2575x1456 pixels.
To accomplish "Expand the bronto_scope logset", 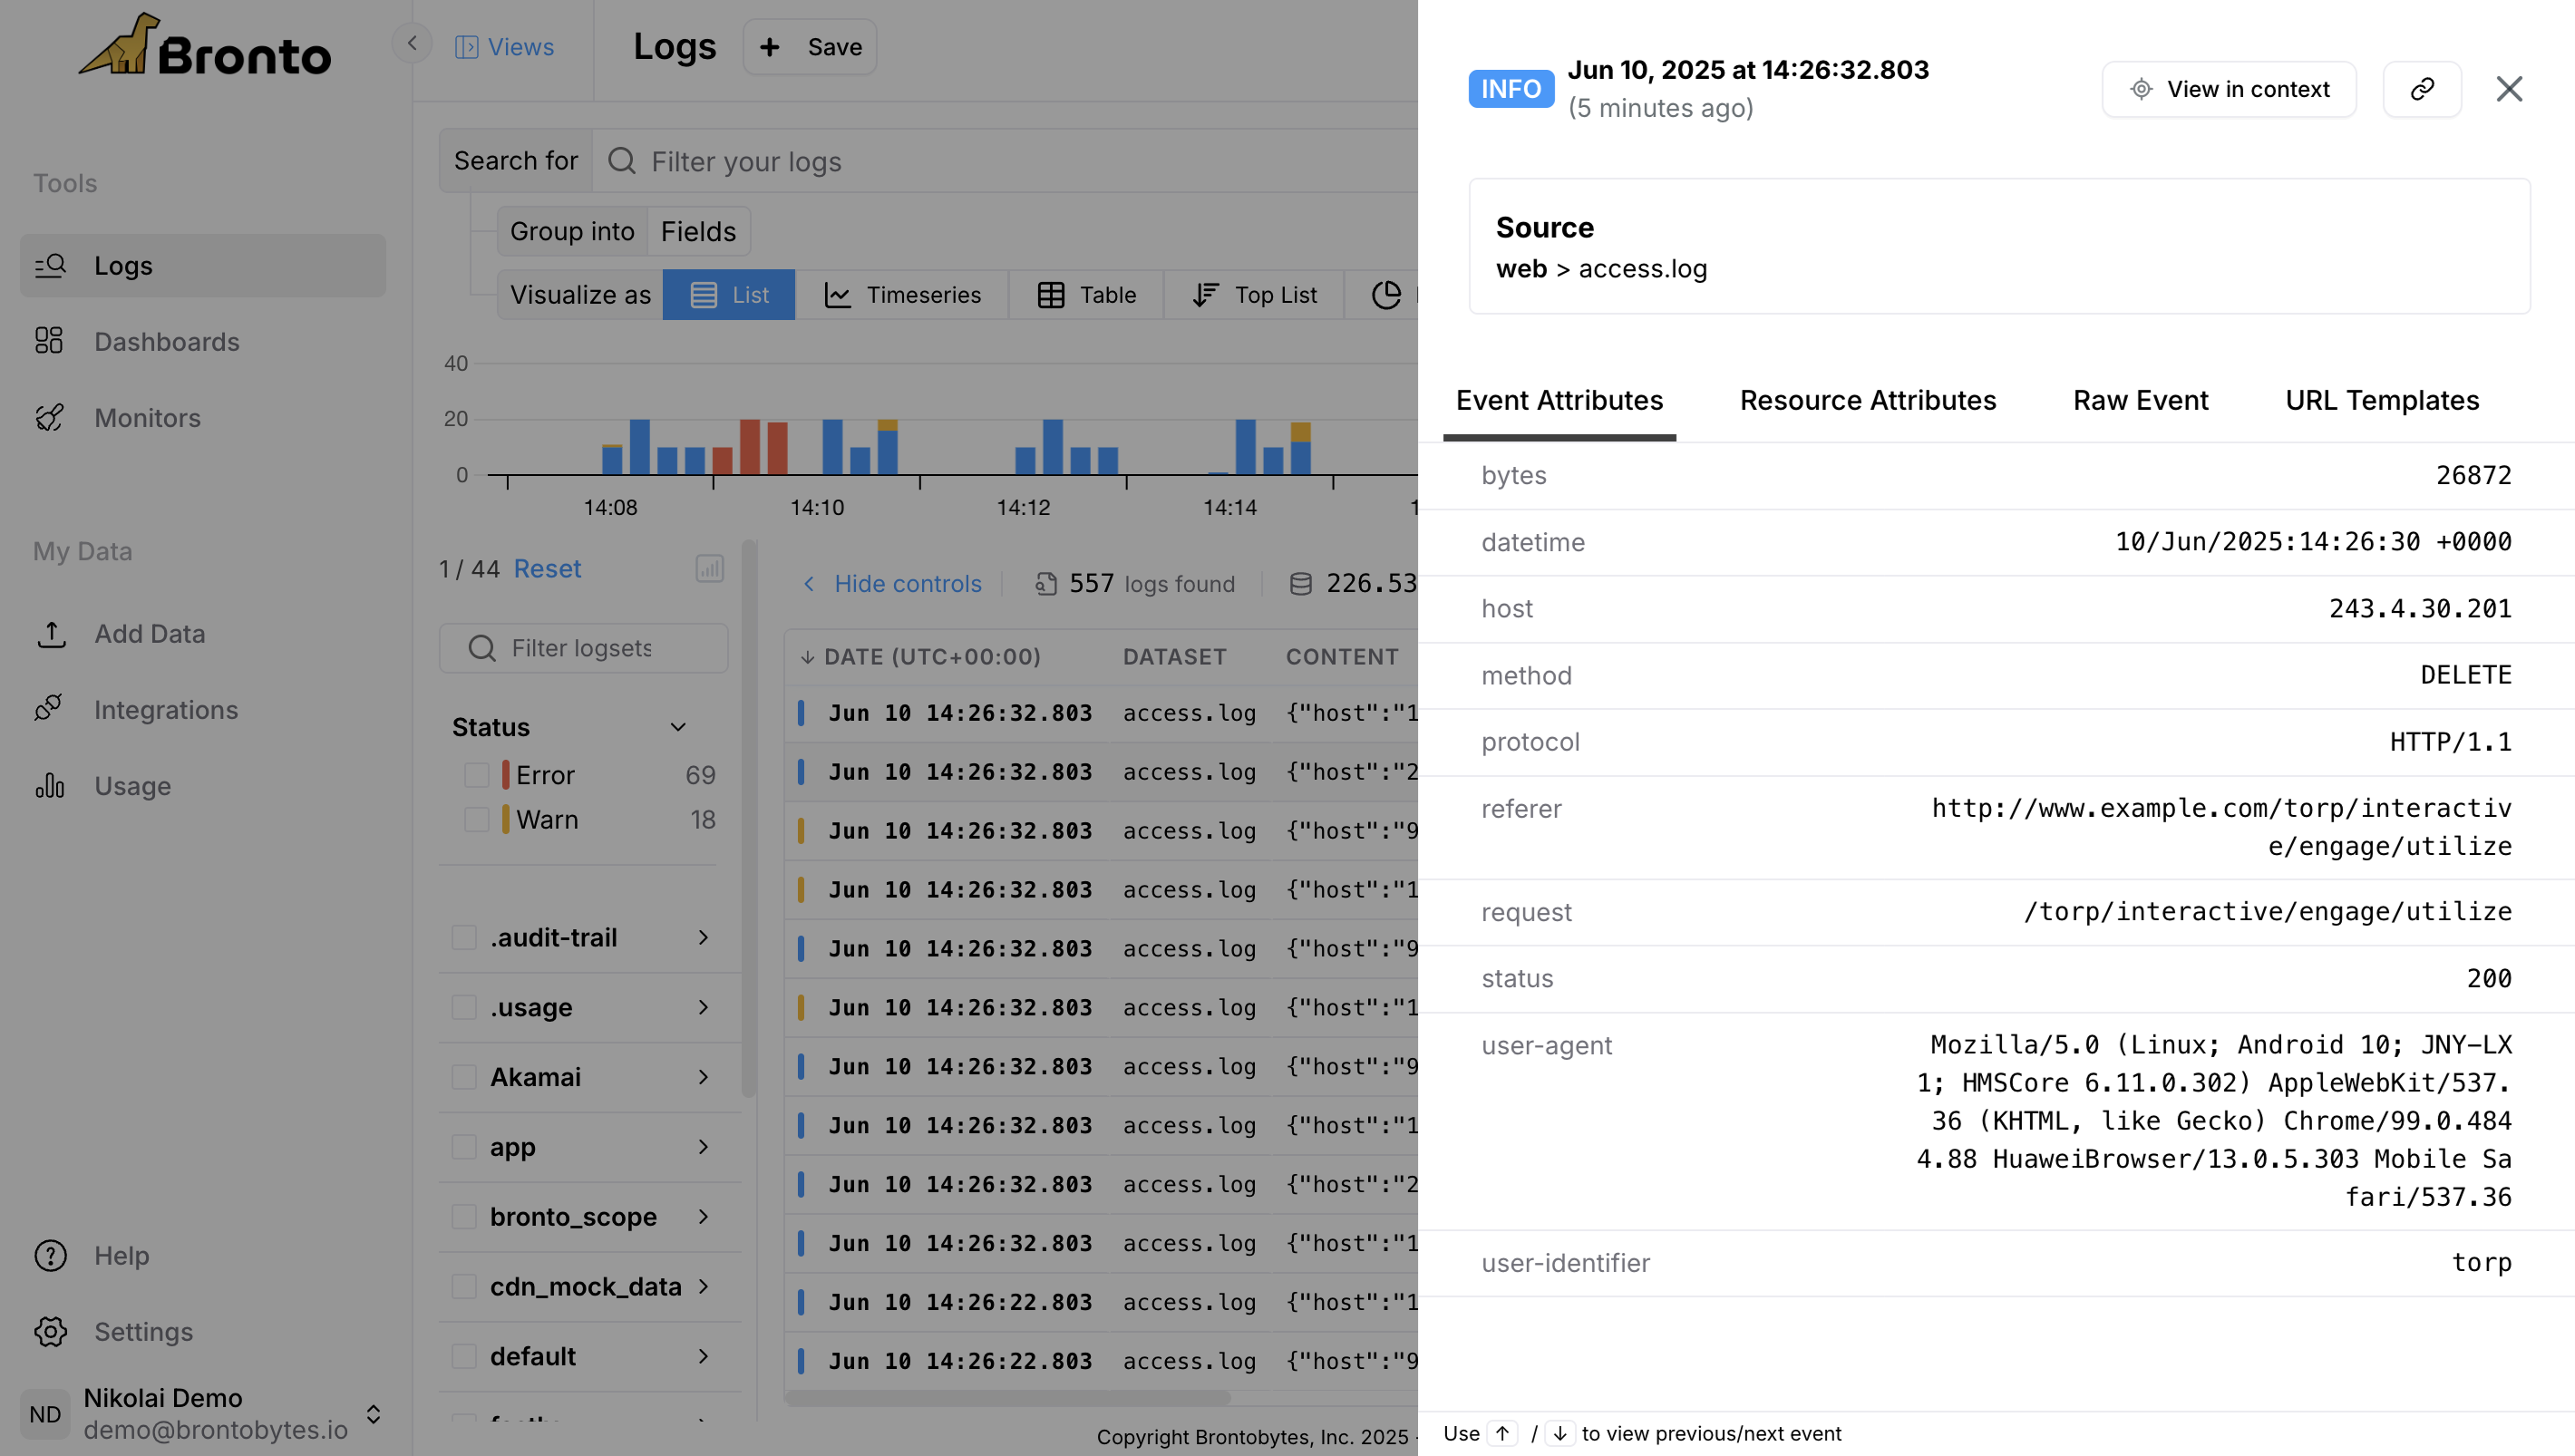I will (x=703, y=1216).
